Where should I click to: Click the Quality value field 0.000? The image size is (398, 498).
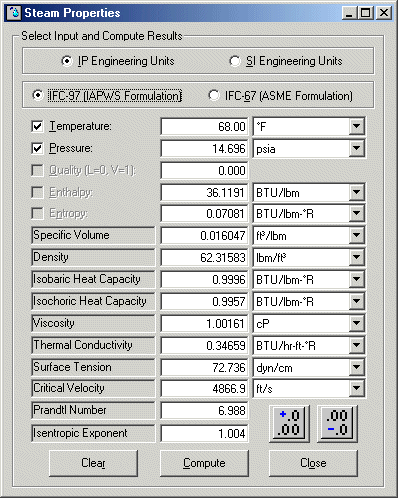204,170
